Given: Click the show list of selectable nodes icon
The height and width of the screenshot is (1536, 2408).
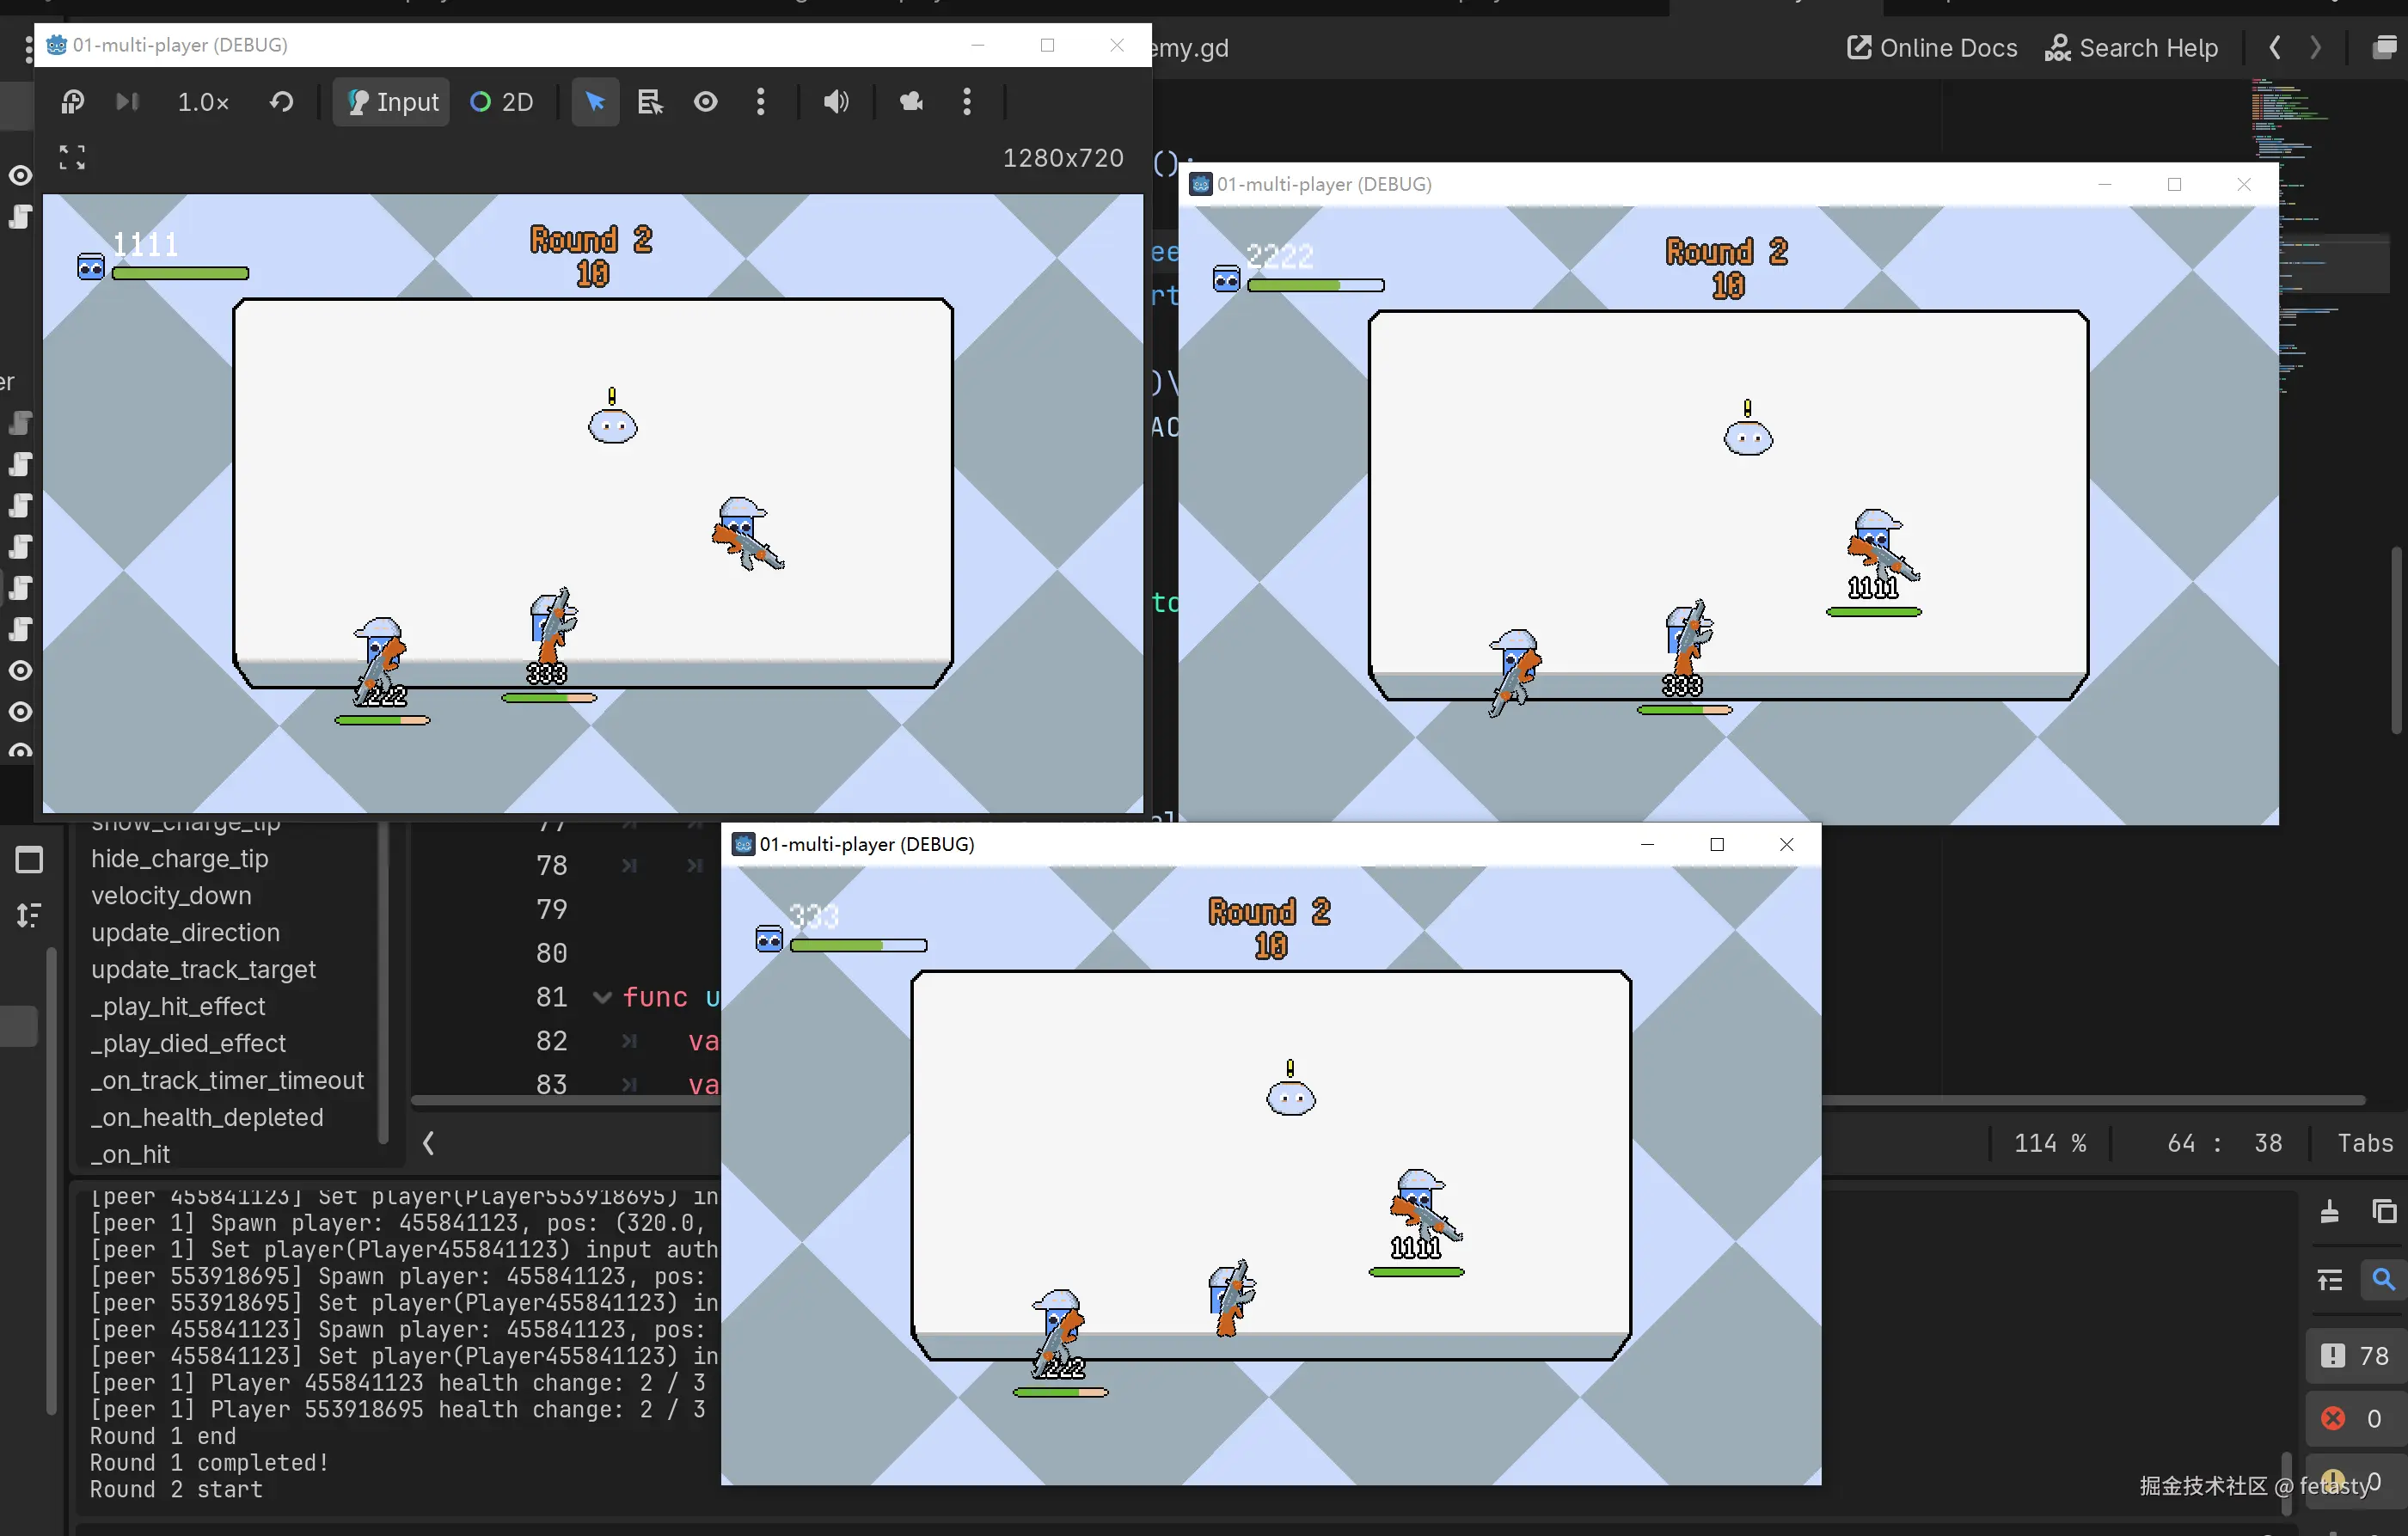Looking at the screenshot, I should click(x=650, y=102).
